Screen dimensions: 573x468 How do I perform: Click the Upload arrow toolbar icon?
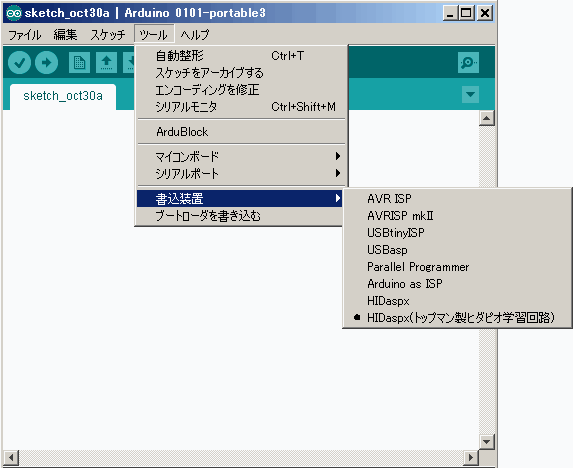(x=46, y=62)
